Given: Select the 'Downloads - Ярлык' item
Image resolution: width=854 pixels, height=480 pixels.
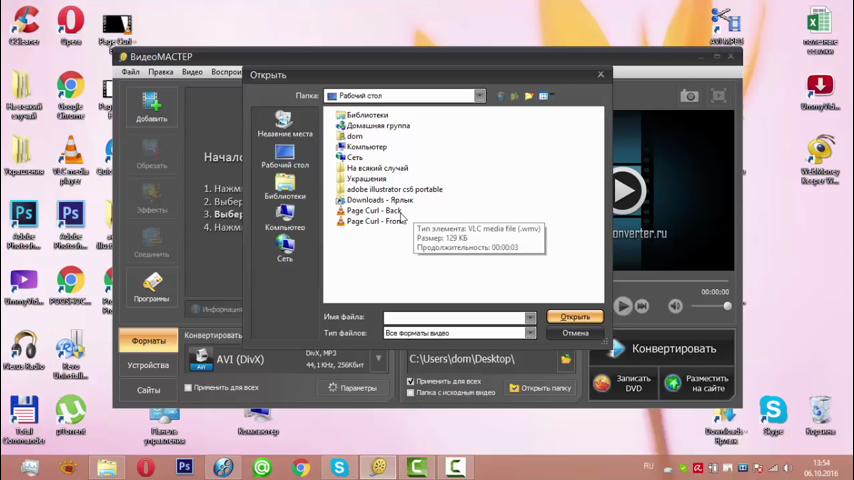Looking at the screenshot, I should click(374, 200).
